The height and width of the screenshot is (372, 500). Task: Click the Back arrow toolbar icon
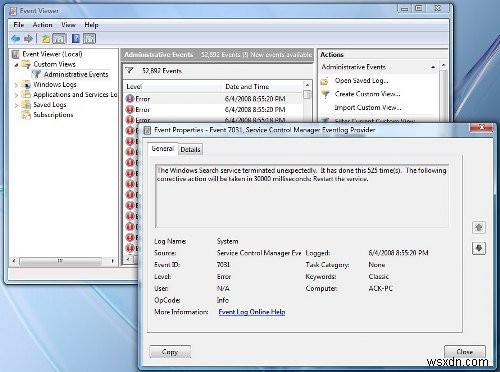[x=15, y=39]
